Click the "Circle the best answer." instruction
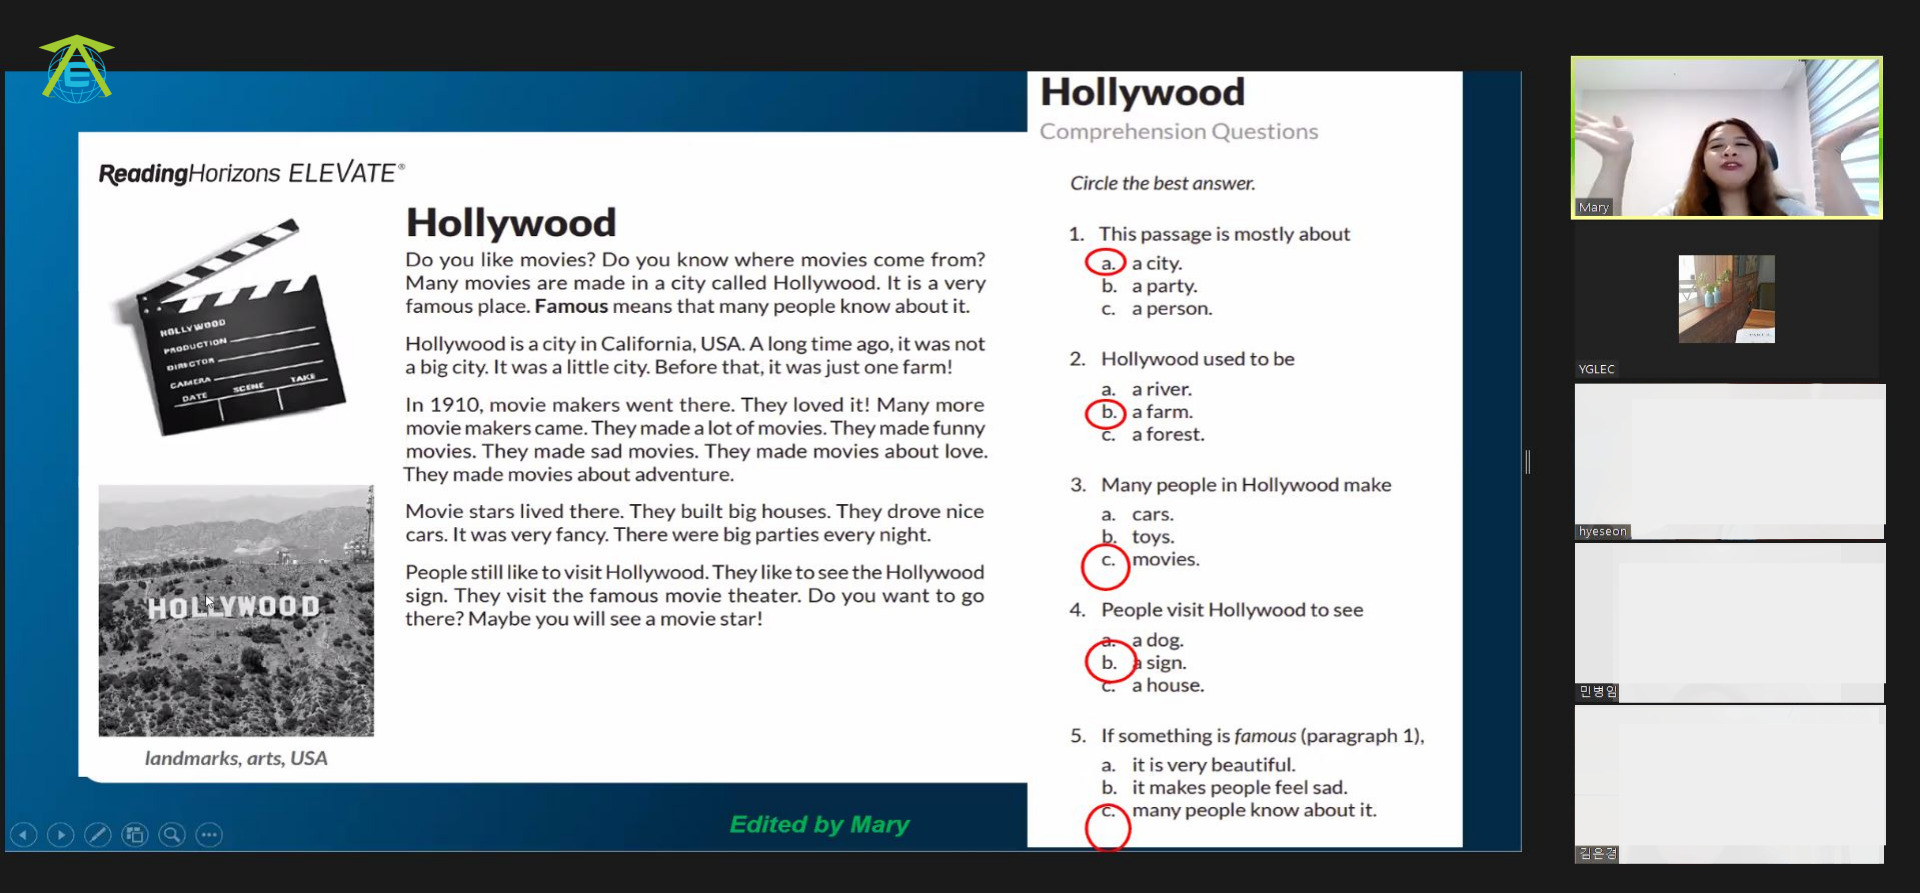 coord(1162,183)
